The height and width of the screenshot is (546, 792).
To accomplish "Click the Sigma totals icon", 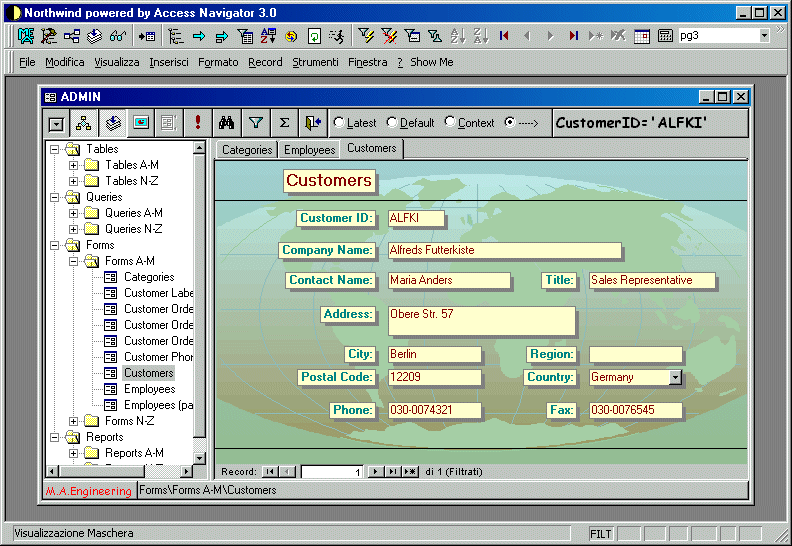I will click(x=284, y=123).
